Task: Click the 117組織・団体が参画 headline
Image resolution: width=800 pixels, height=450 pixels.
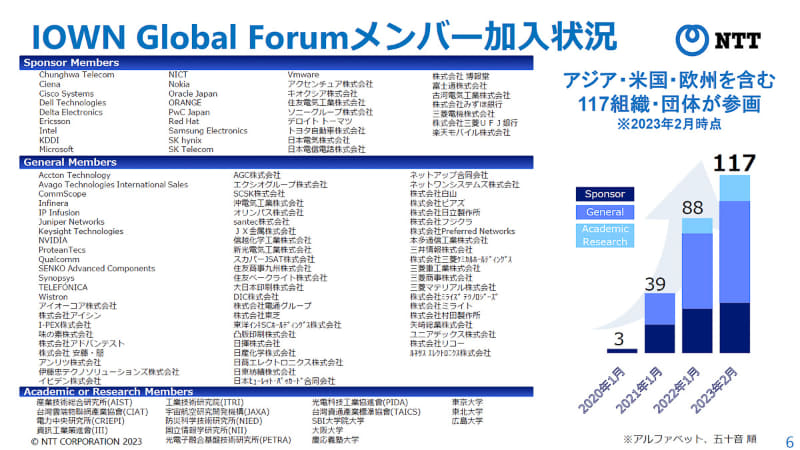Action: [x=669, y=104]
